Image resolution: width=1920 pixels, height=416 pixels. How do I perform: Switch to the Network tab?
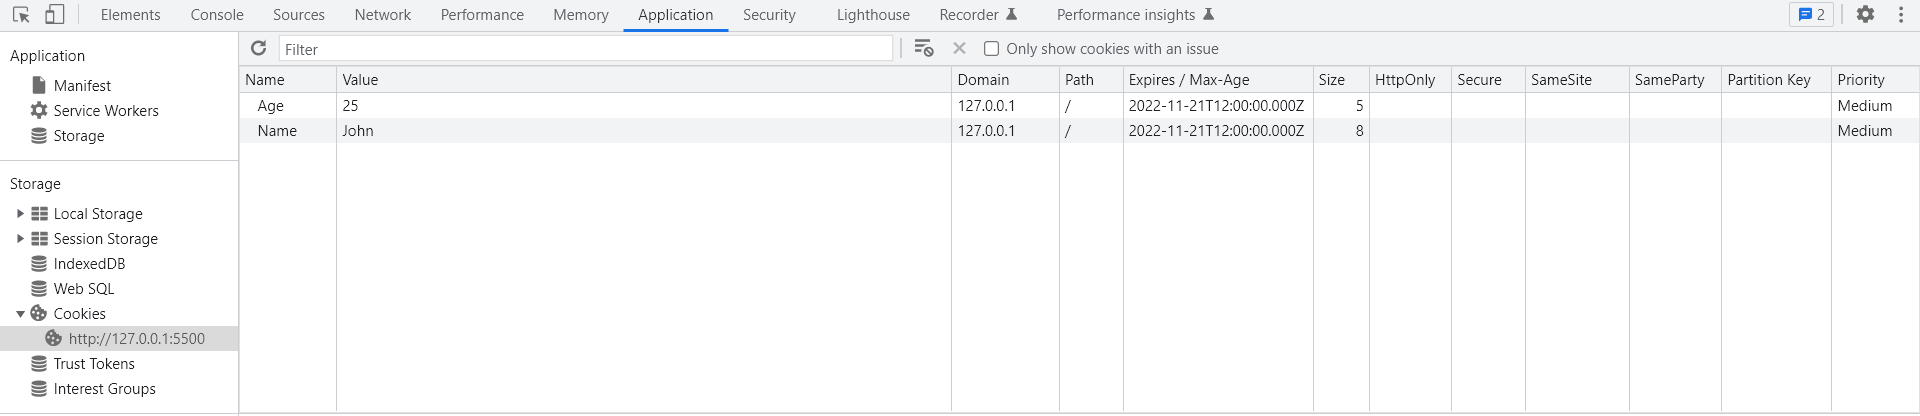coord(382,15)
